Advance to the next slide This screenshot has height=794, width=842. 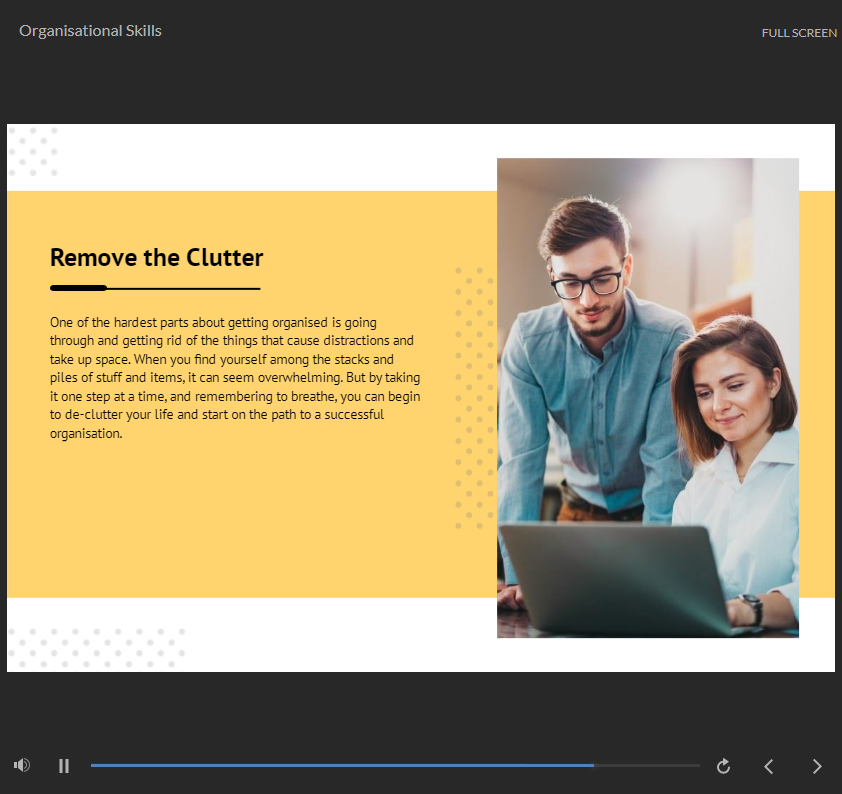(817, 766)
